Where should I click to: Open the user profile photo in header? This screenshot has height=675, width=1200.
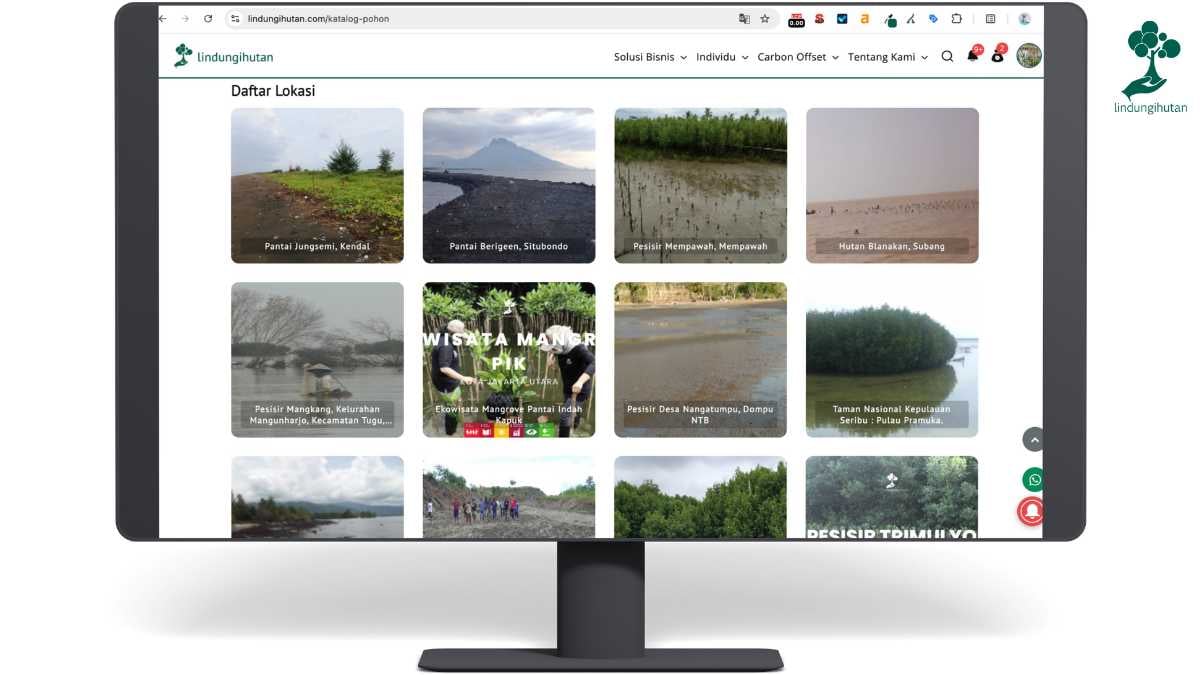(1029, 56)
